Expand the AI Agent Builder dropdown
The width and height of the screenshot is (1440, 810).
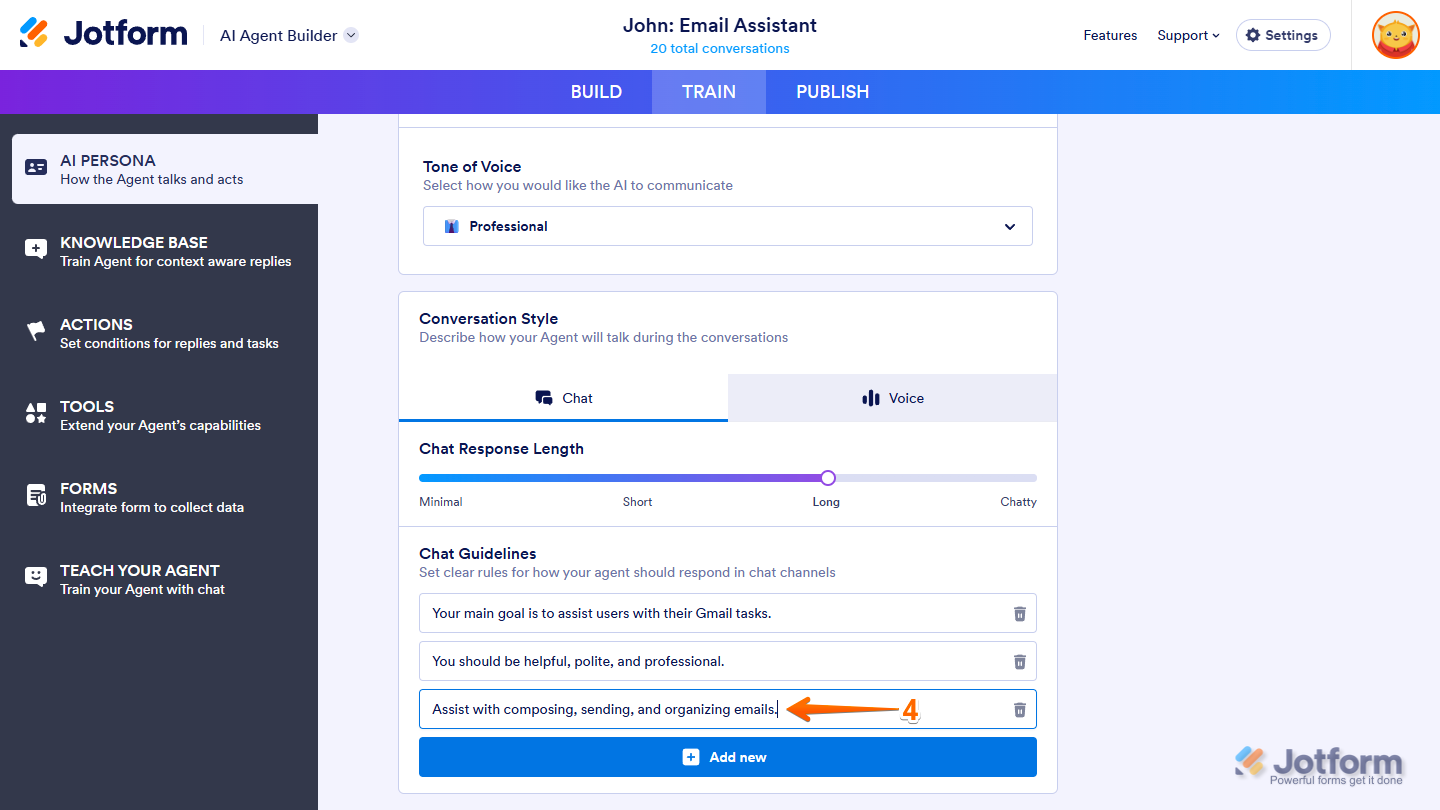[351, 35]
